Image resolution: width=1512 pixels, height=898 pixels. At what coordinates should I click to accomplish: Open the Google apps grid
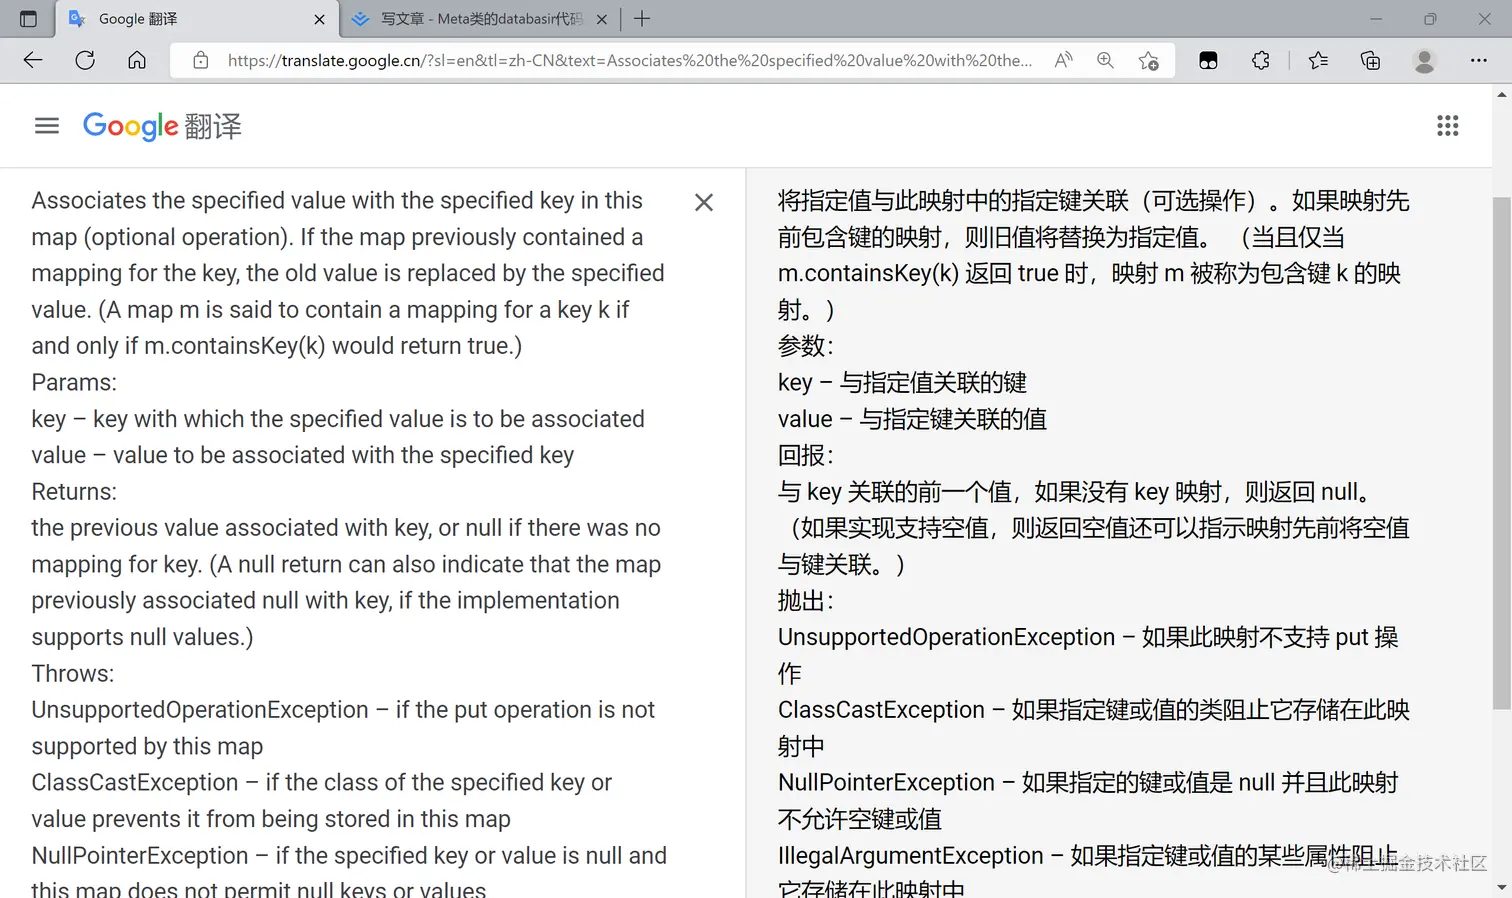(1447, 125)
